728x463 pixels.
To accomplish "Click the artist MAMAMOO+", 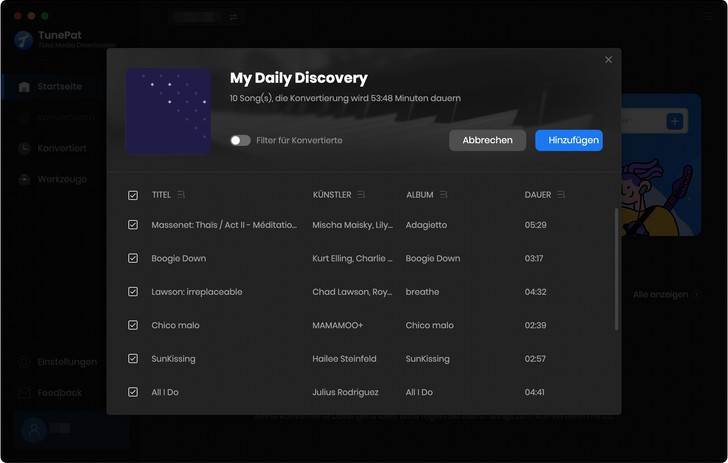I will (338, 325).
